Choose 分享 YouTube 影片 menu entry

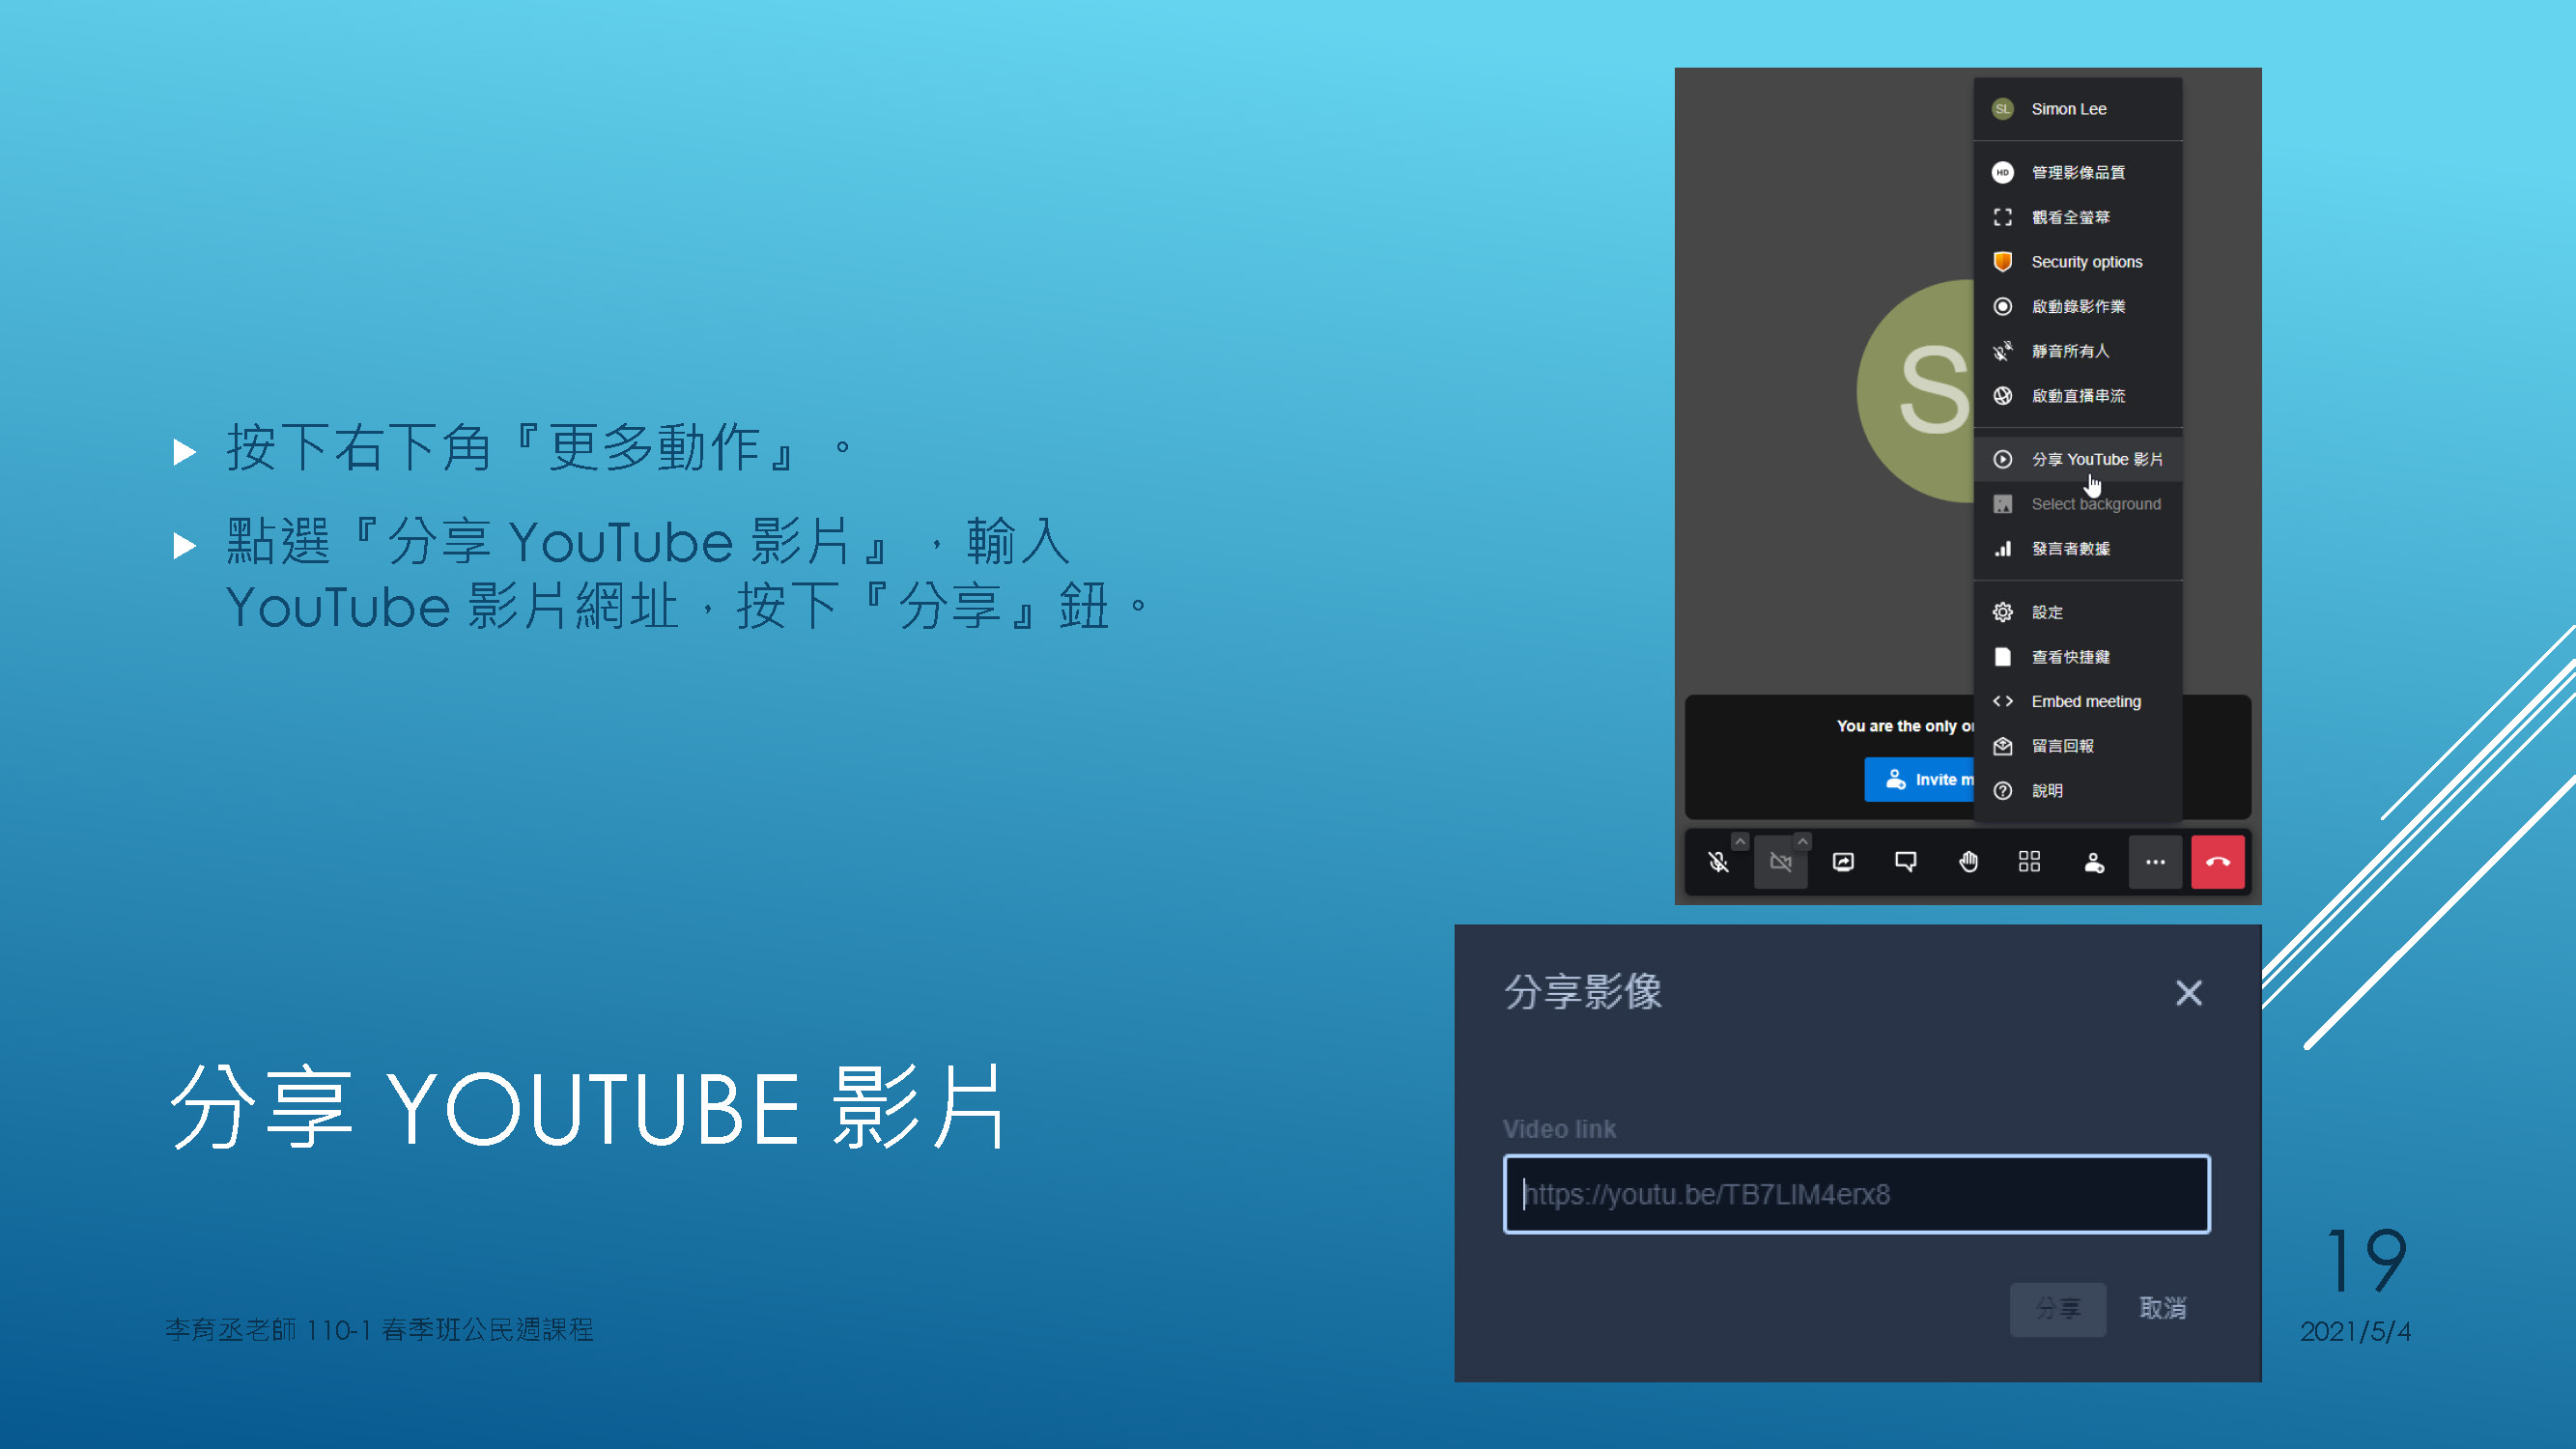[x=2077, y=459]
